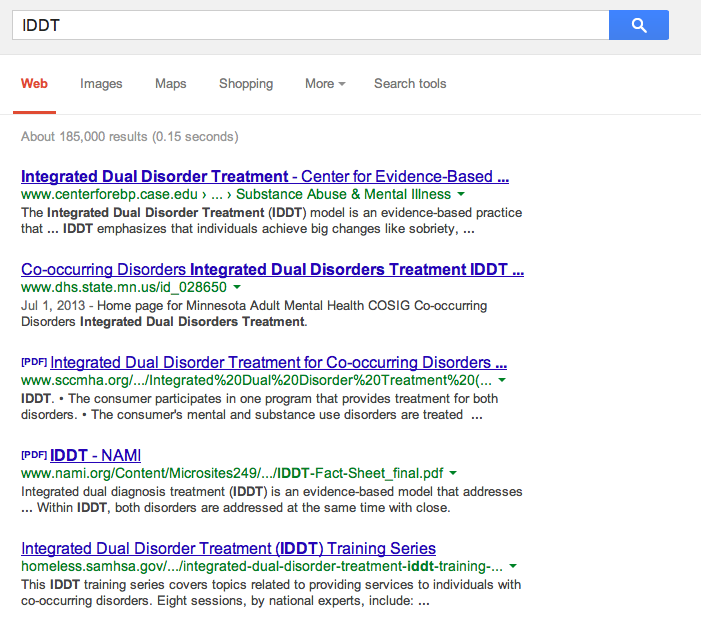Viewport: 701px width, 619px height.
Task: Expand arrow next to homeless.samhsa.gov URL
Action: 513,566
